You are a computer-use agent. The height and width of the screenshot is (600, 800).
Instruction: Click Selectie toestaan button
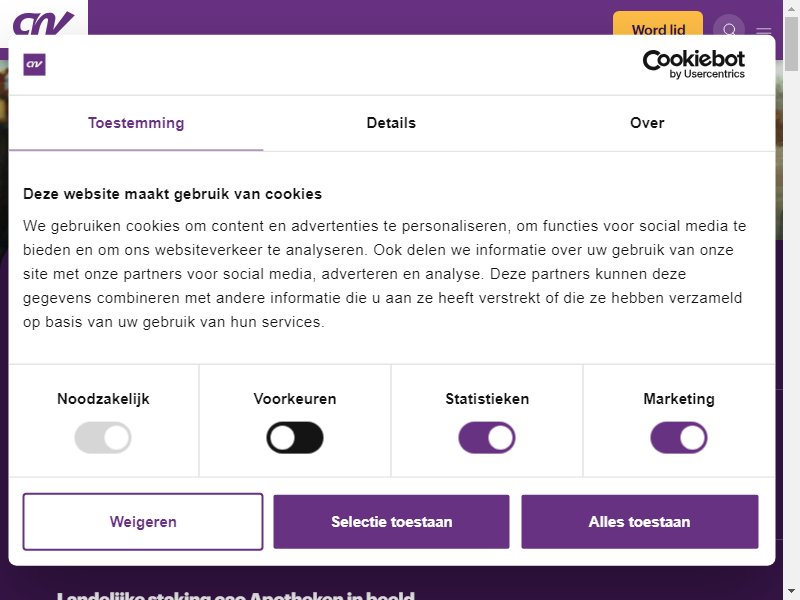click(391, 521)
